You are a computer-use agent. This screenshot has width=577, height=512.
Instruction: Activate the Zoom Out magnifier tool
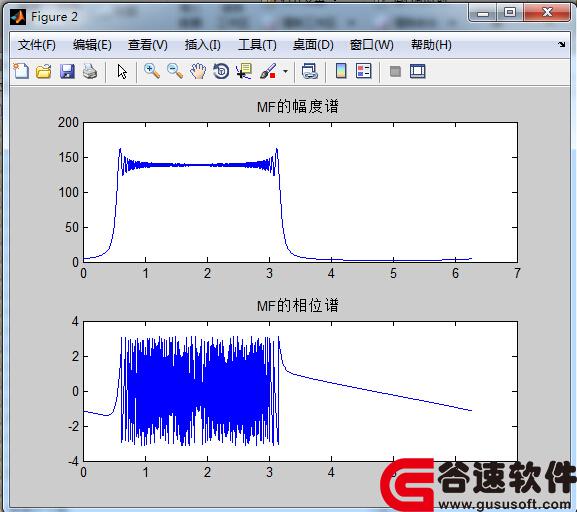[x=175, y=71]
